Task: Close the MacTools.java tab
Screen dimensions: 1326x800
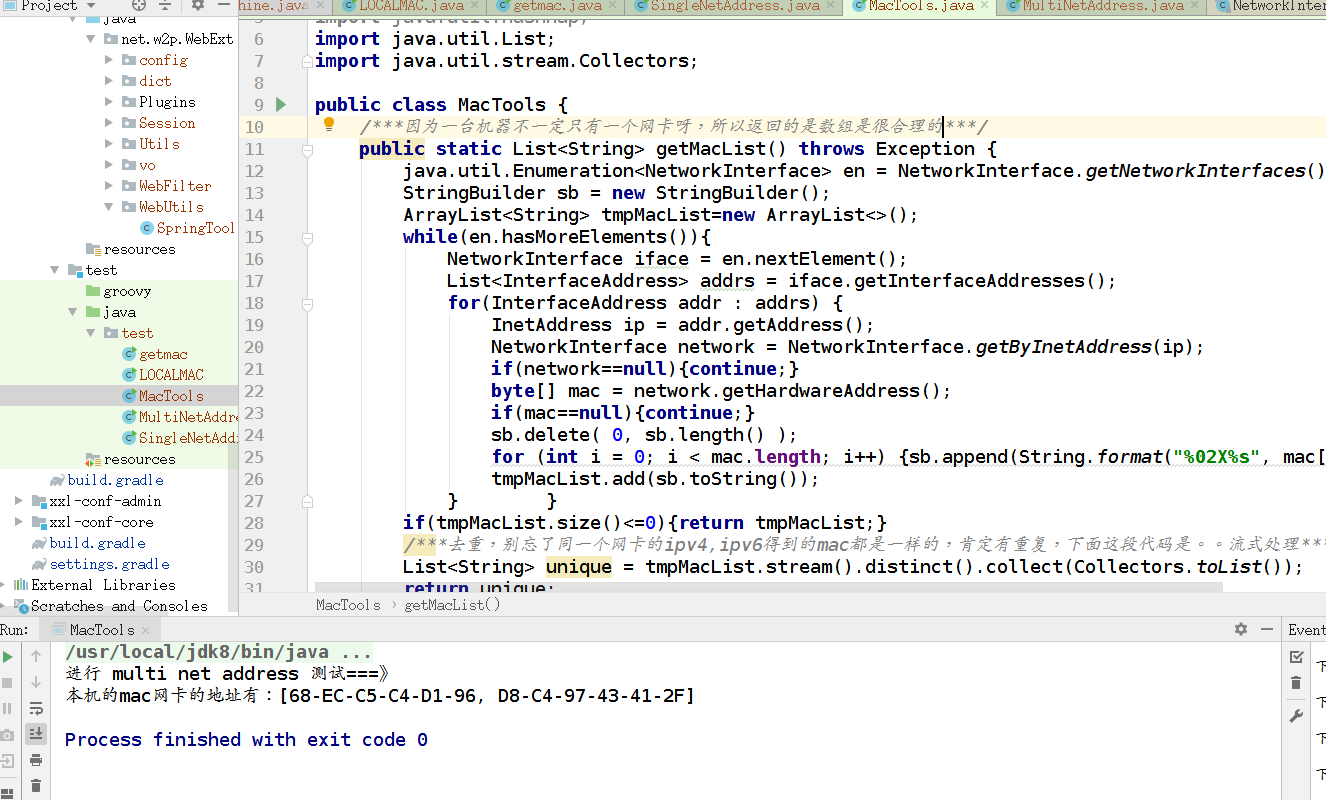Action: pyautogui.click(x=984, y=6)
